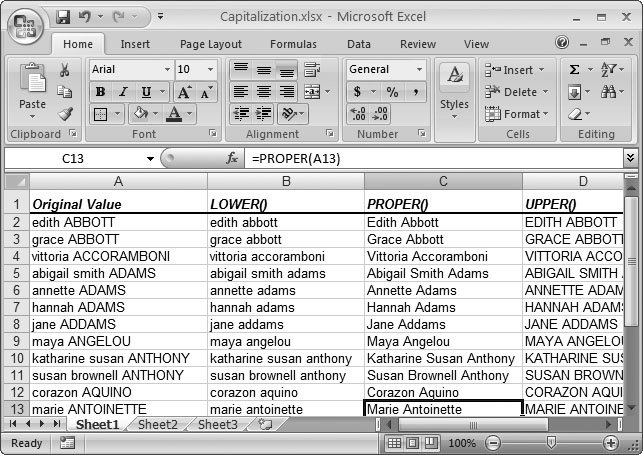Cut selection with scissors icon
The width and height of the screenshot is (643, 455).
[x=64, y=70]
